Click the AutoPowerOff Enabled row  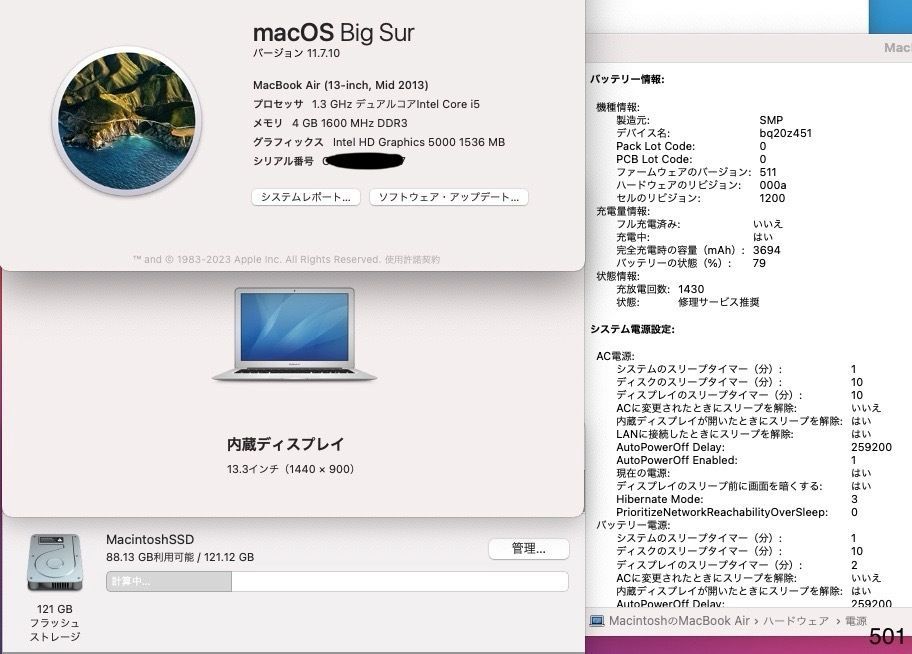(x=736, y=460)
